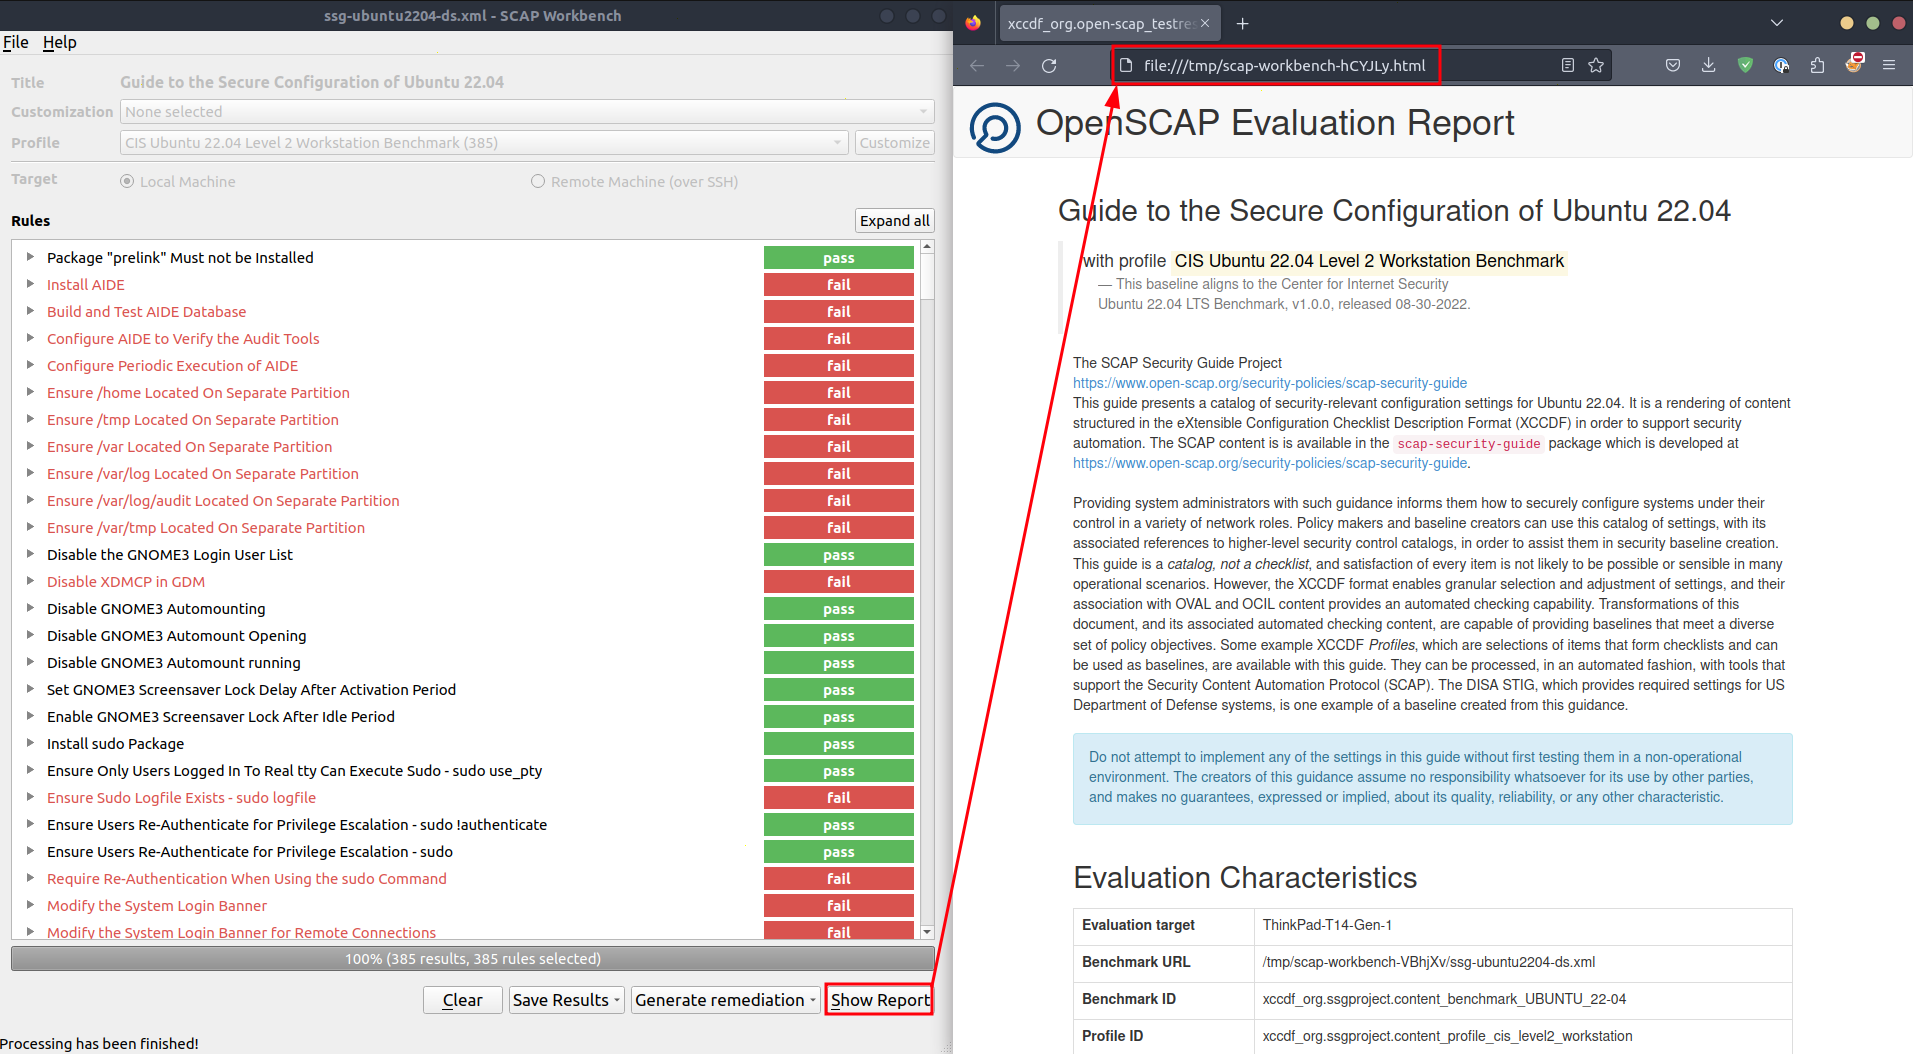Image resolution: width=1913 pixels, height=1054 pixels.
Task: Reload the OpenSCAP report page
Action: [1049, 66]
